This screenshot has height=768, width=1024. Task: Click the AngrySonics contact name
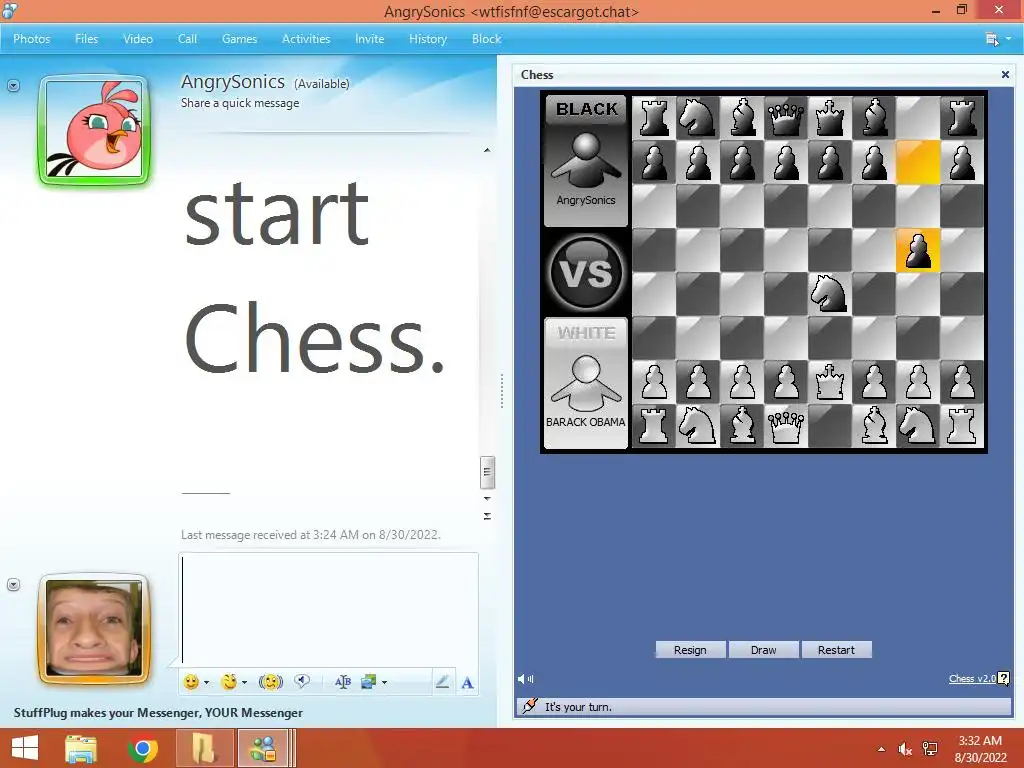(x=232, y=82)
